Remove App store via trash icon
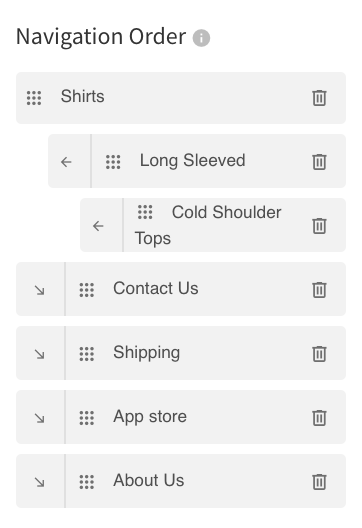The height and width of the screenshot is (528, 362). click(x=319, y=418)
